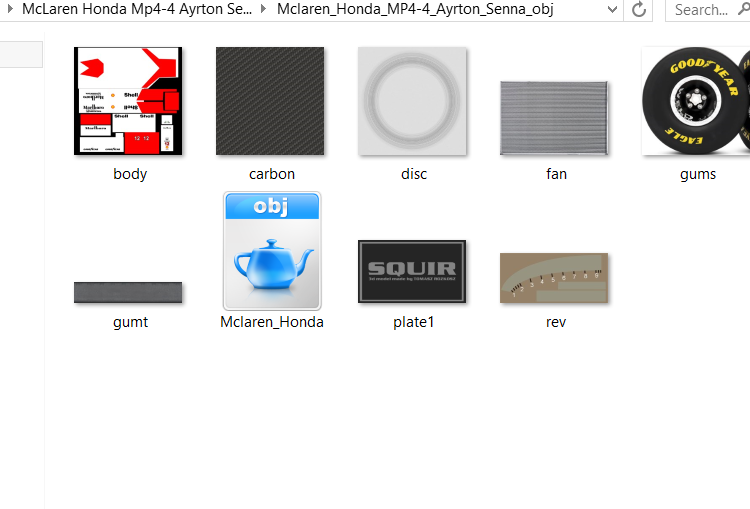Select the fan texture thumbnail
The height and width of the screenshot is (509, 750).
(554, 118)
